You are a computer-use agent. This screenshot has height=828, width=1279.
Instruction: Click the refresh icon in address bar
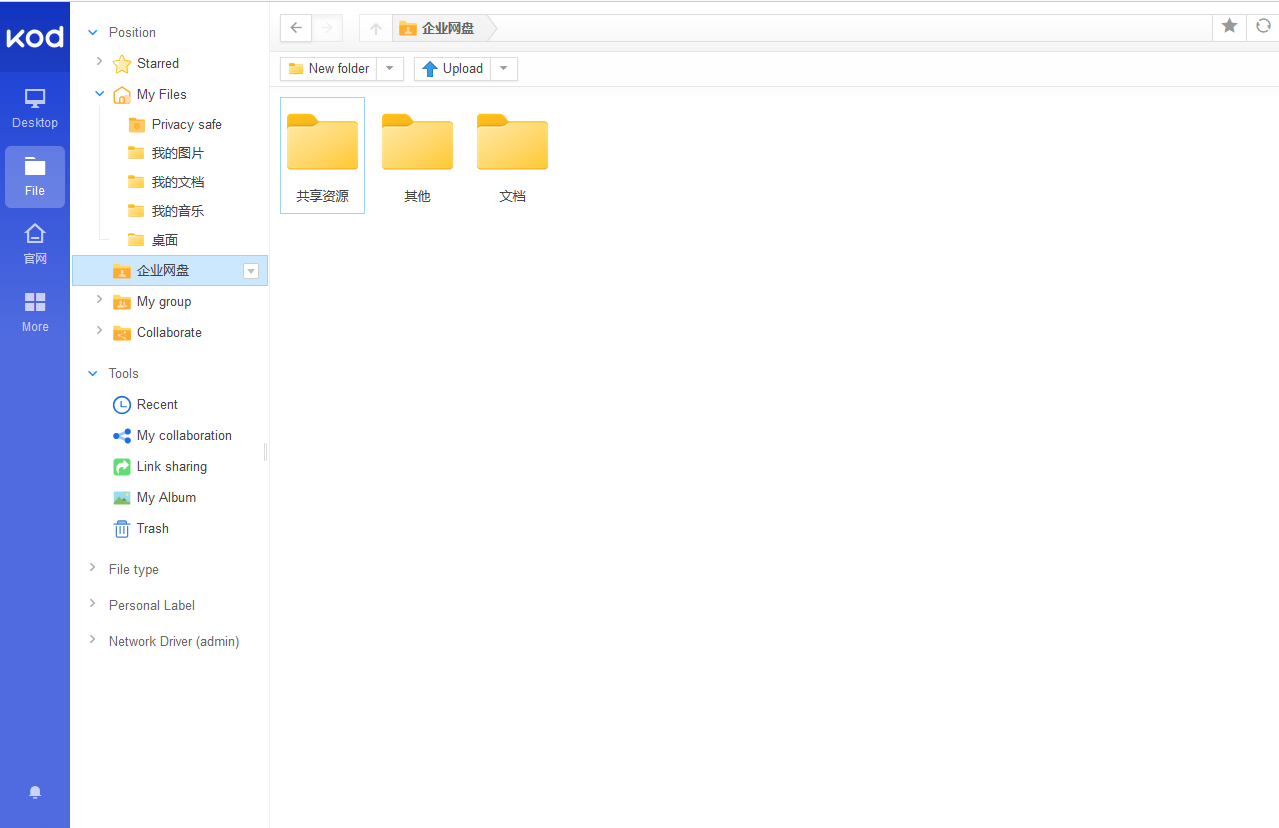tap(1263, 27)
